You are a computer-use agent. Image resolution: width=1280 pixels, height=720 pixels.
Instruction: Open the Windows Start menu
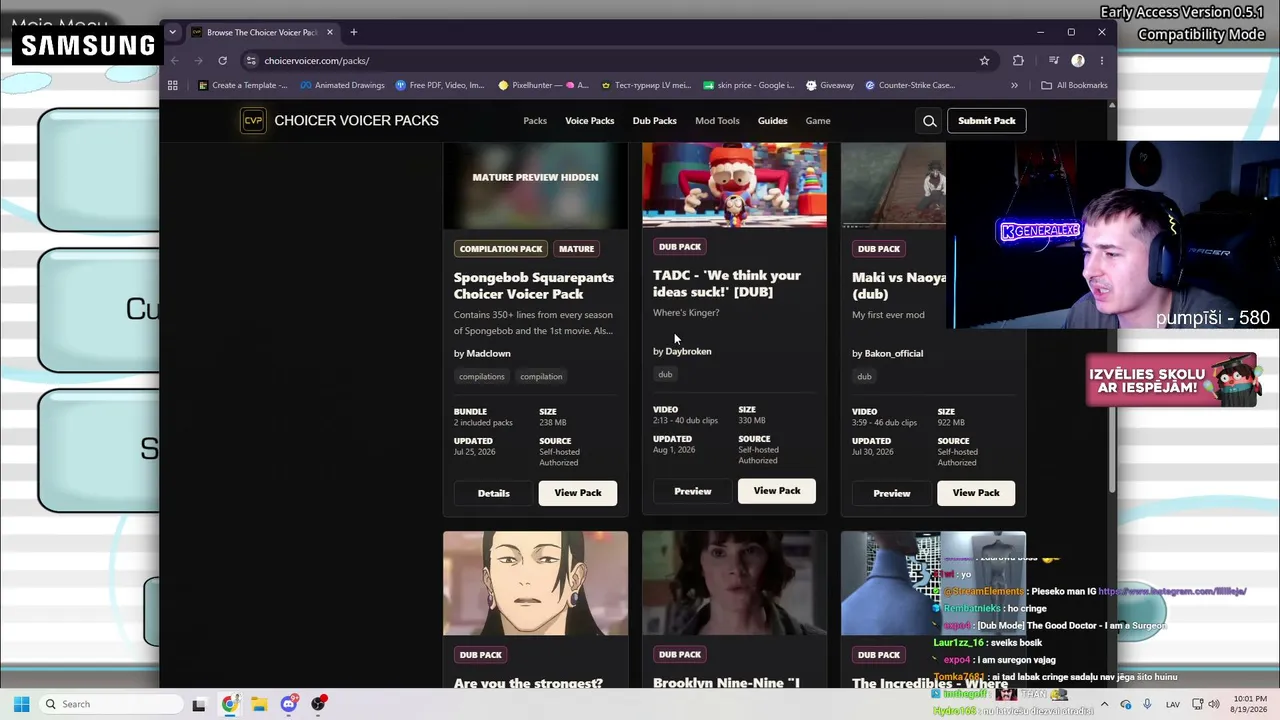21,704
